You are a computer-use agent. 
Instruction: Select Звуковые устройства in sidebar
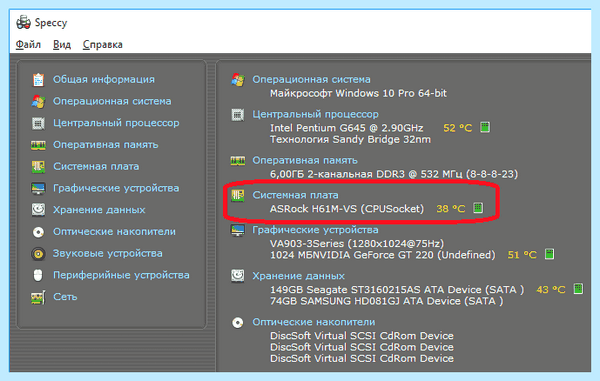[108, 253]
